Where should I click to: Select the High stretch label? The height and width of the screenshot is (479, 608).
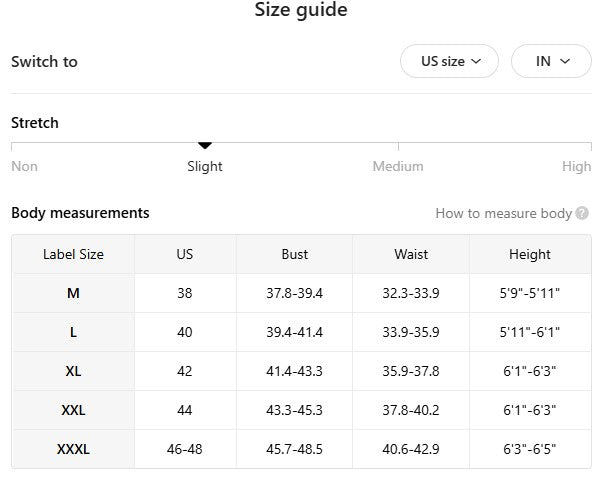coord(576,166)
